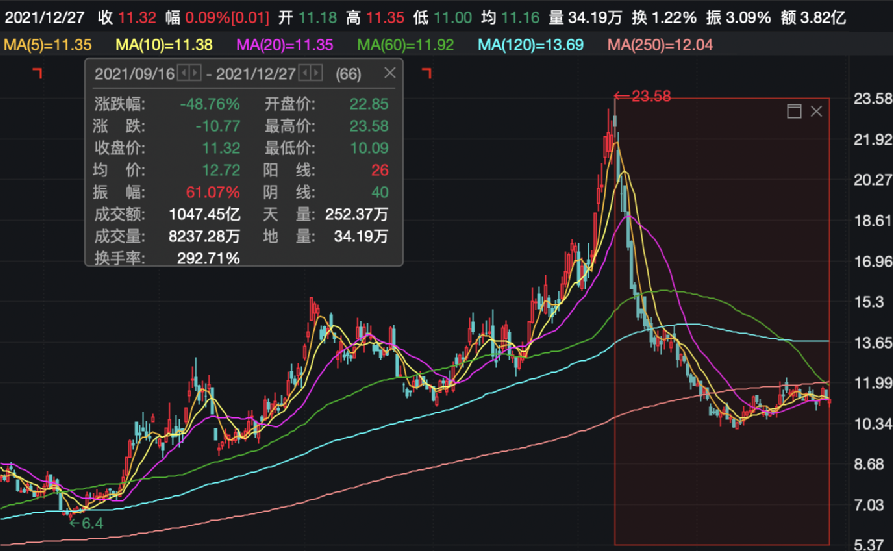Click the red corner marker right of the popup

[428, 73]
